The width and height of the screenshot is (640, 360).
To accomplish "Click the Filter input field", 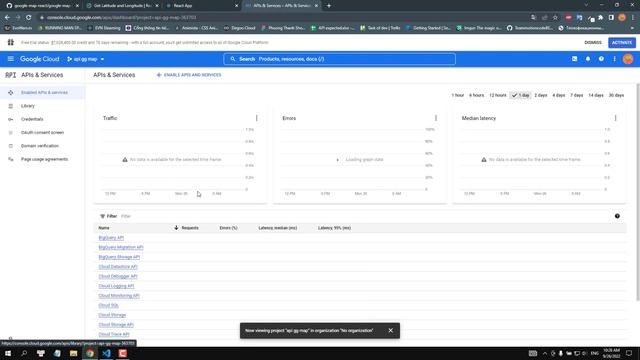I will [x=363, y=216].
